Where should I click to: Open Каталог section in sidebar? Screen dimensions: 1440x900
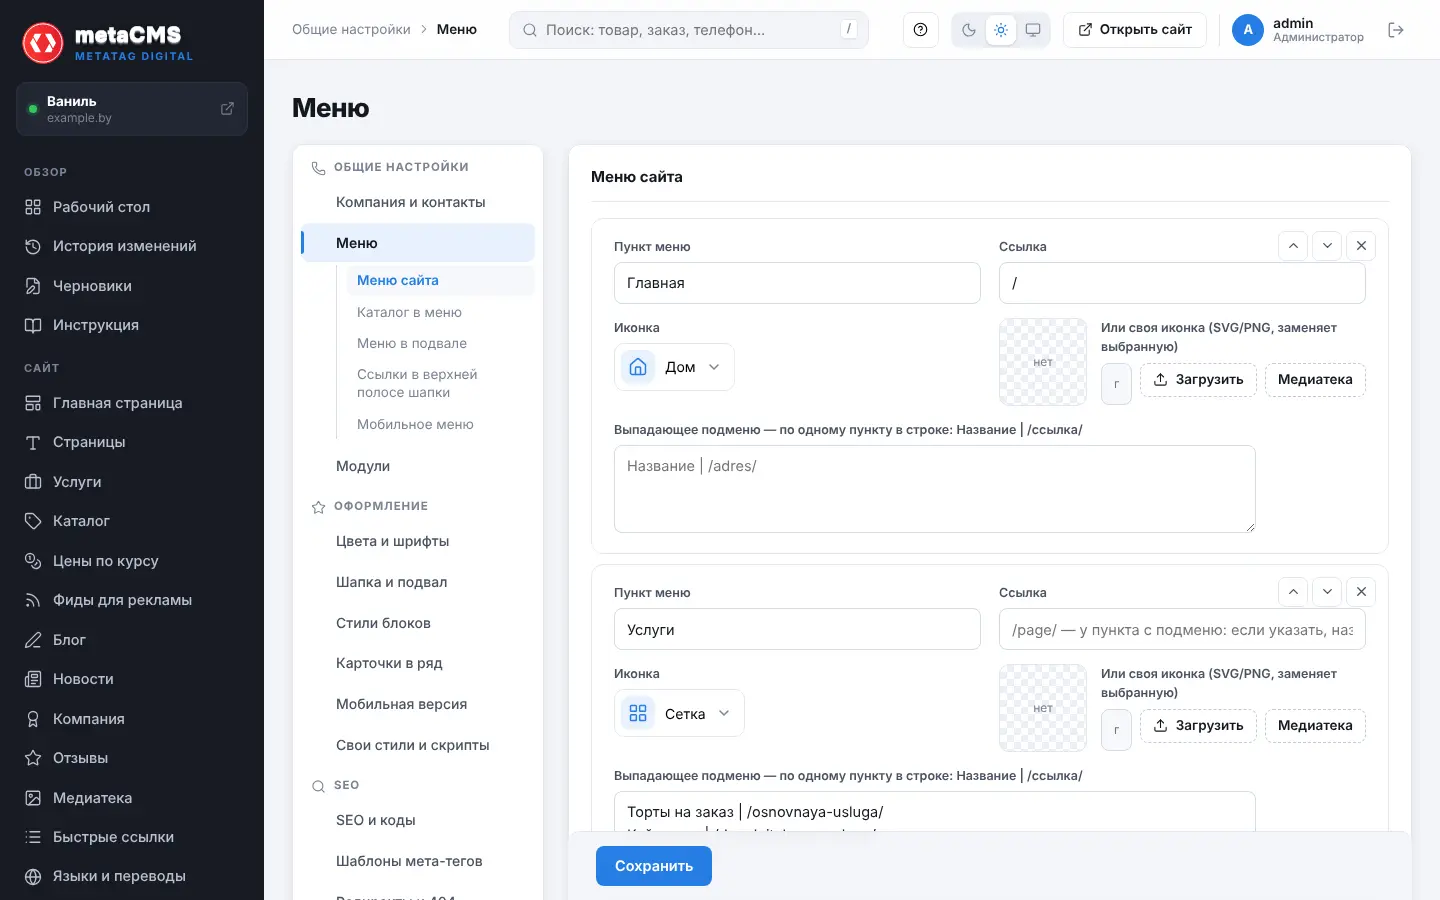click(132, 521)
